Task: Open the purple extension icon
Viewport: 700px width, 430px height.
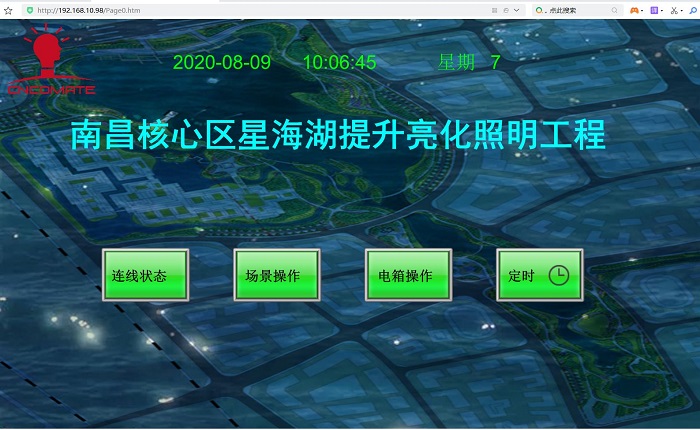Action: pos(656,9)
